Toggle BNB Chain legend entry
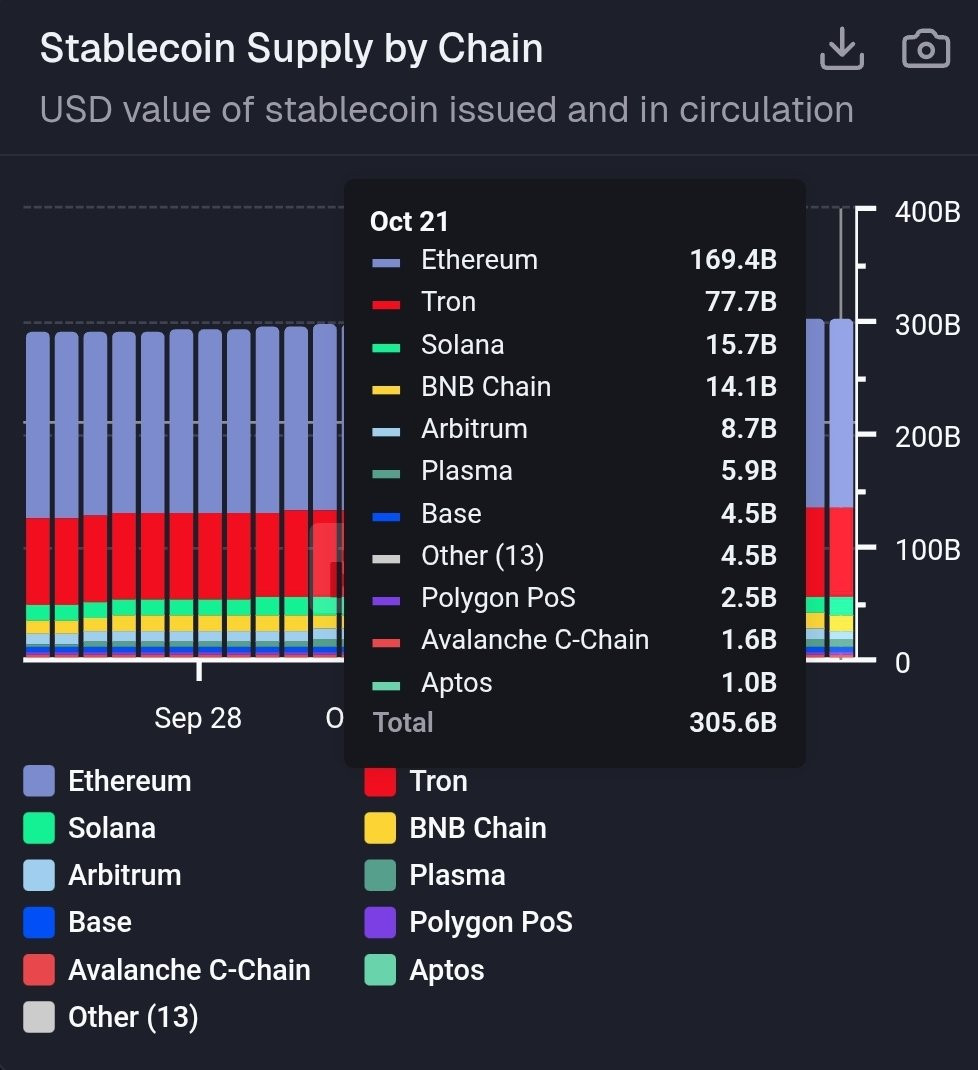The image size is (978, 1070). tap(455, 828)
